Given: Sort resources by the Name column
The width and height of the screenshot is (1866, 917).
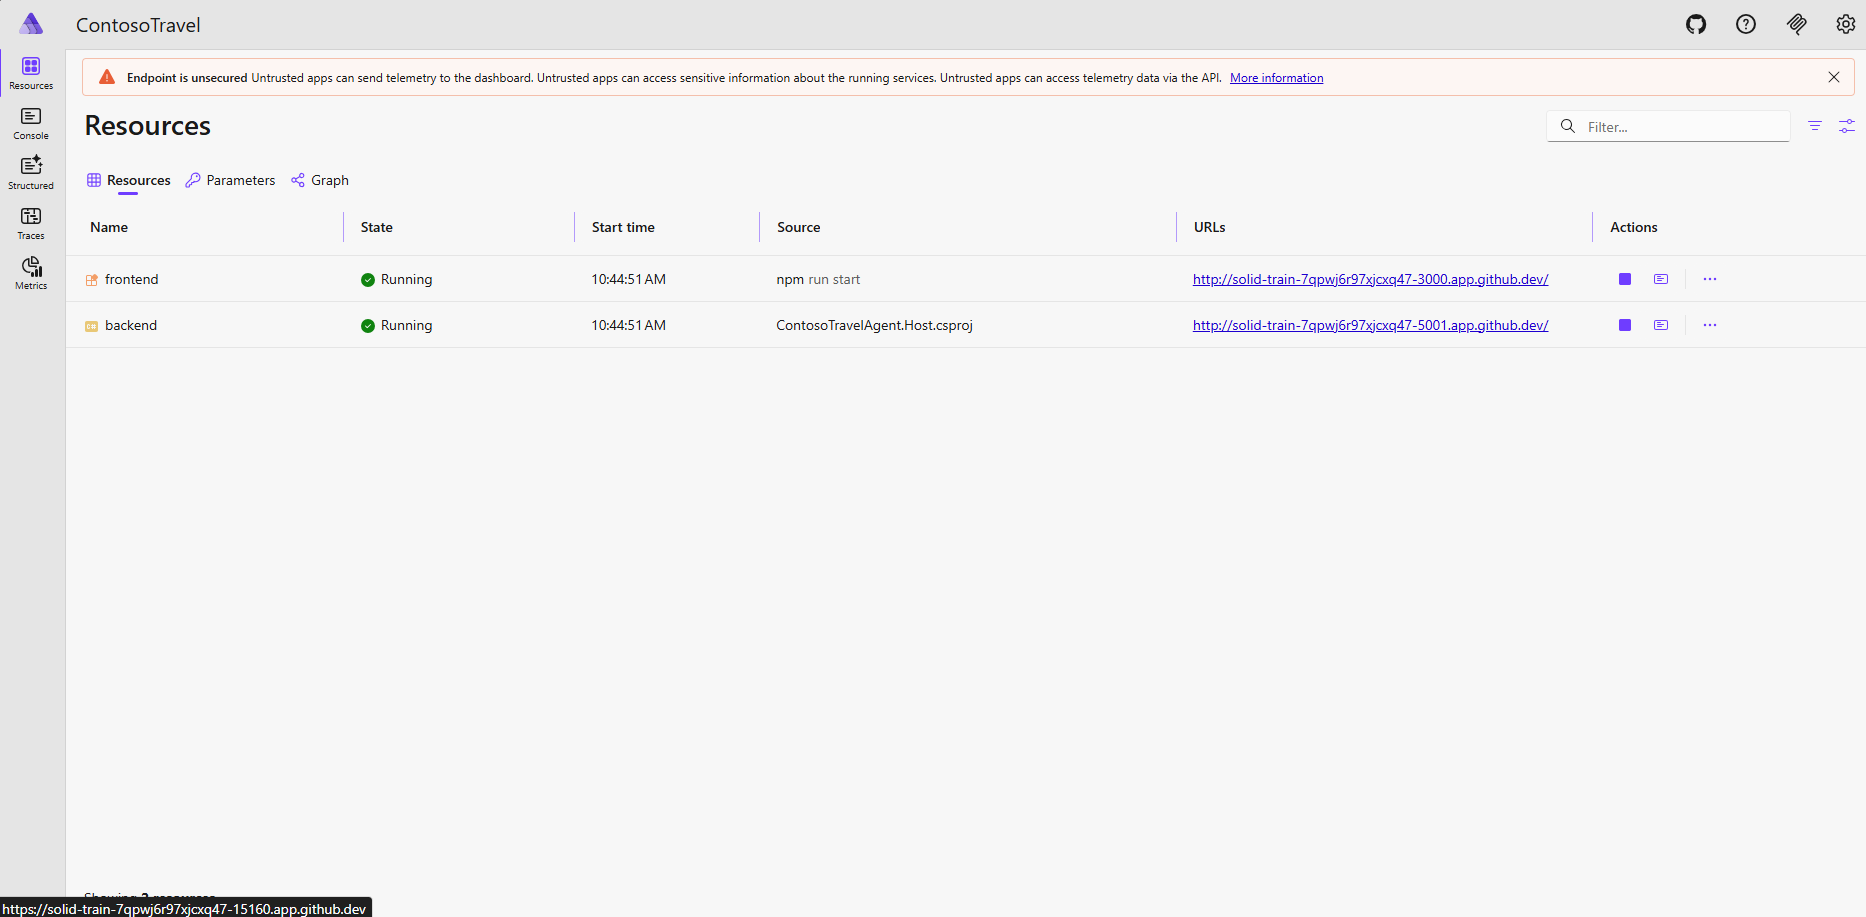Looking at the screenshot, I should tap(109, 227).
